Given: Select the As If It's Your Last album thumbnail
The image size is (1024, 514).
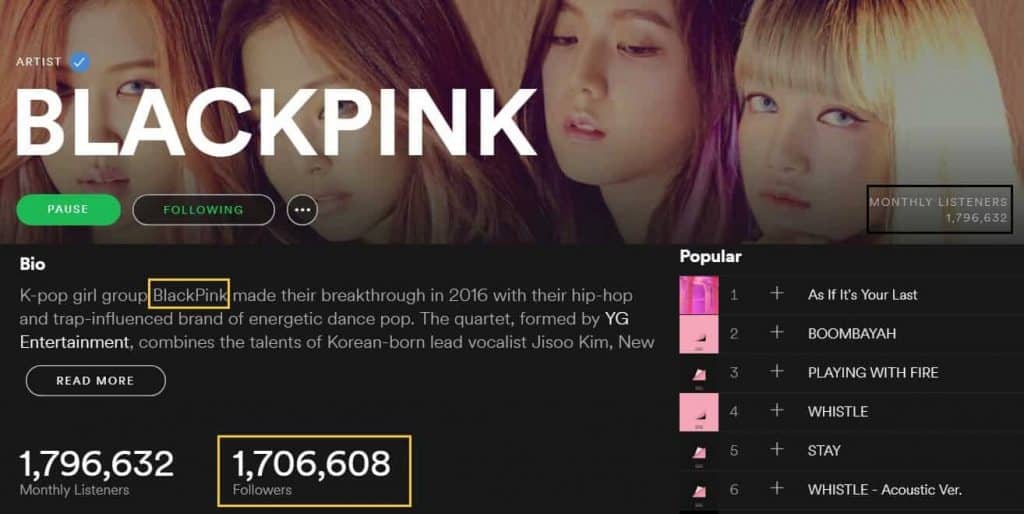Looking at the screenshot, I should tap(699, 295).
